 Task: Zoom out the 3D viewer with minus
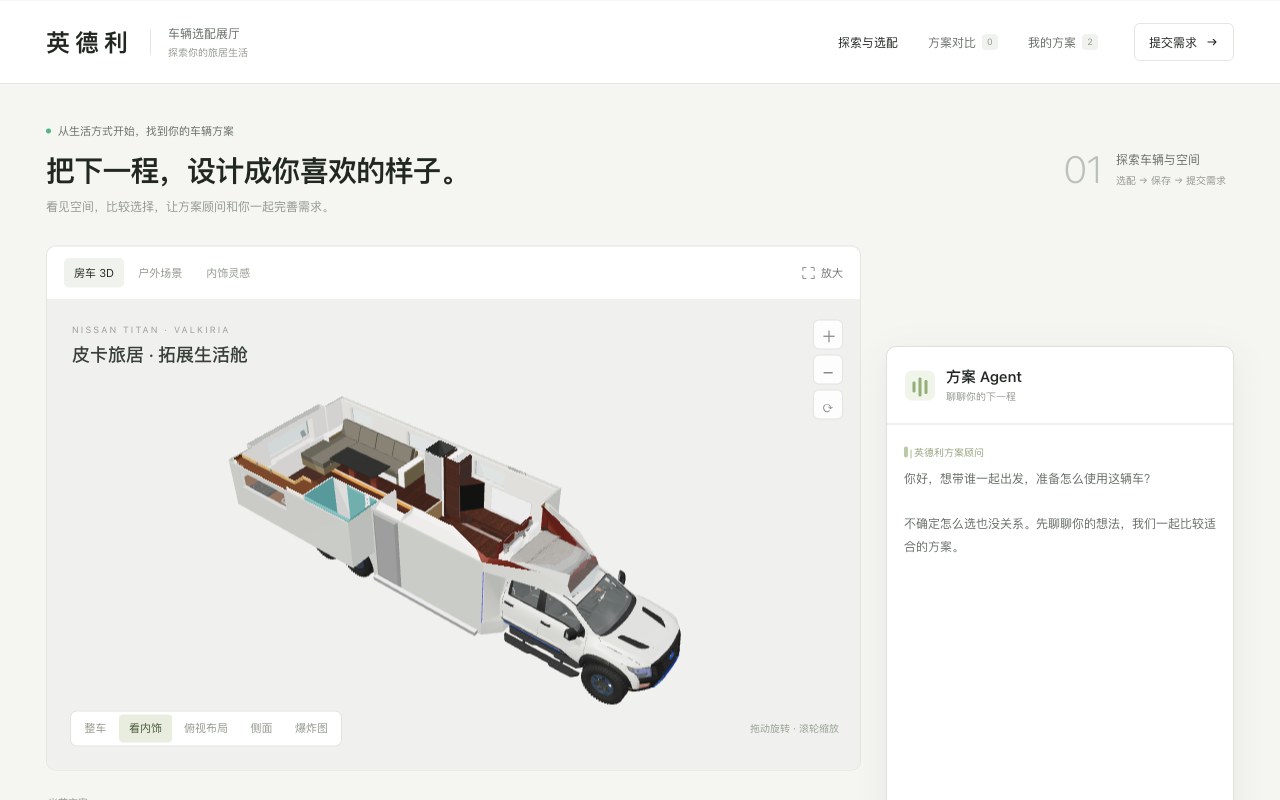click(x=828, y=372)
